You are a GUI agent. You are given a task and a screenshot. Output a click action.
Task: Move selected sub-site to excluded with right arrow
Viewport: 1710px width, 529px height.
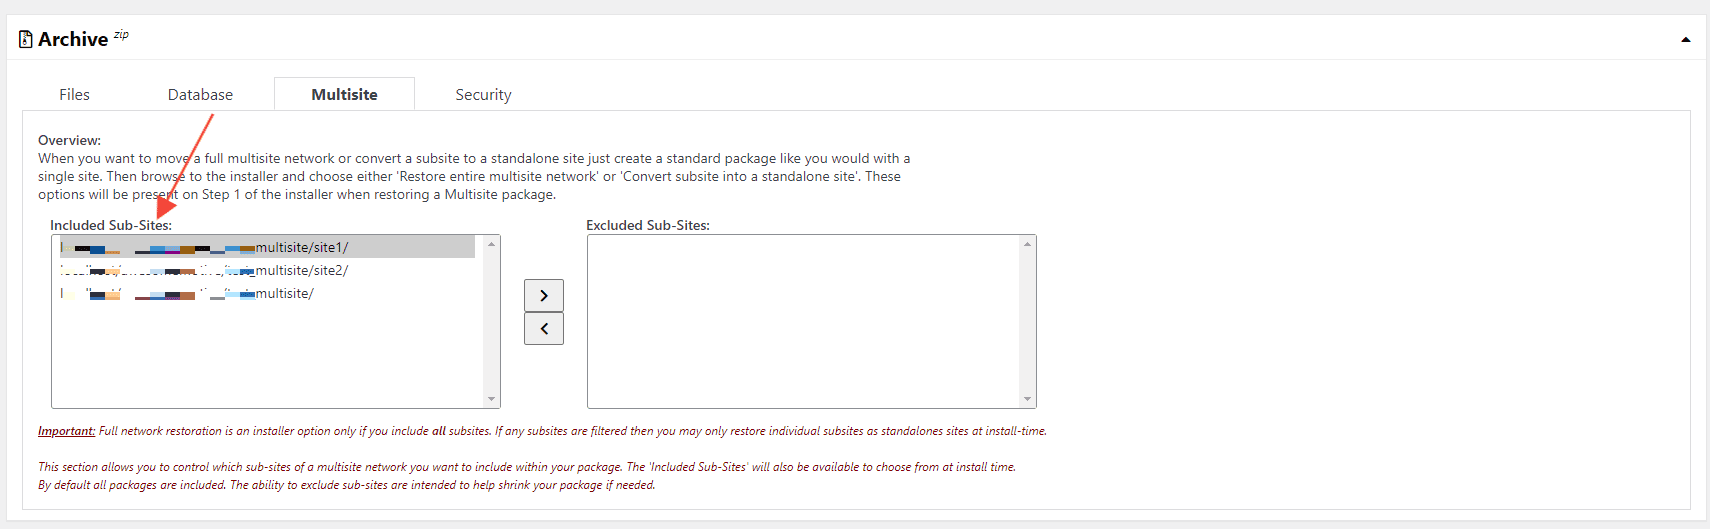pyautogui.click(x=544, y=295)
